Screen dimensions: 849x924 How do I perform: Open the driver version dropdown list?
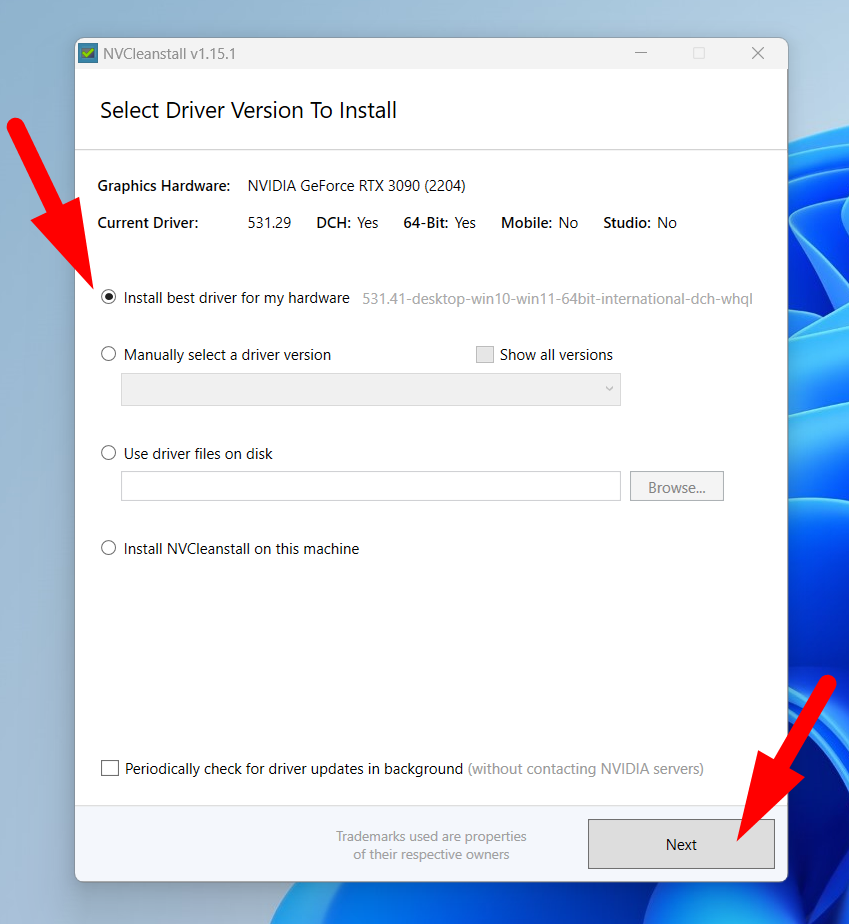pyautogui.click(x=371, y=390)
